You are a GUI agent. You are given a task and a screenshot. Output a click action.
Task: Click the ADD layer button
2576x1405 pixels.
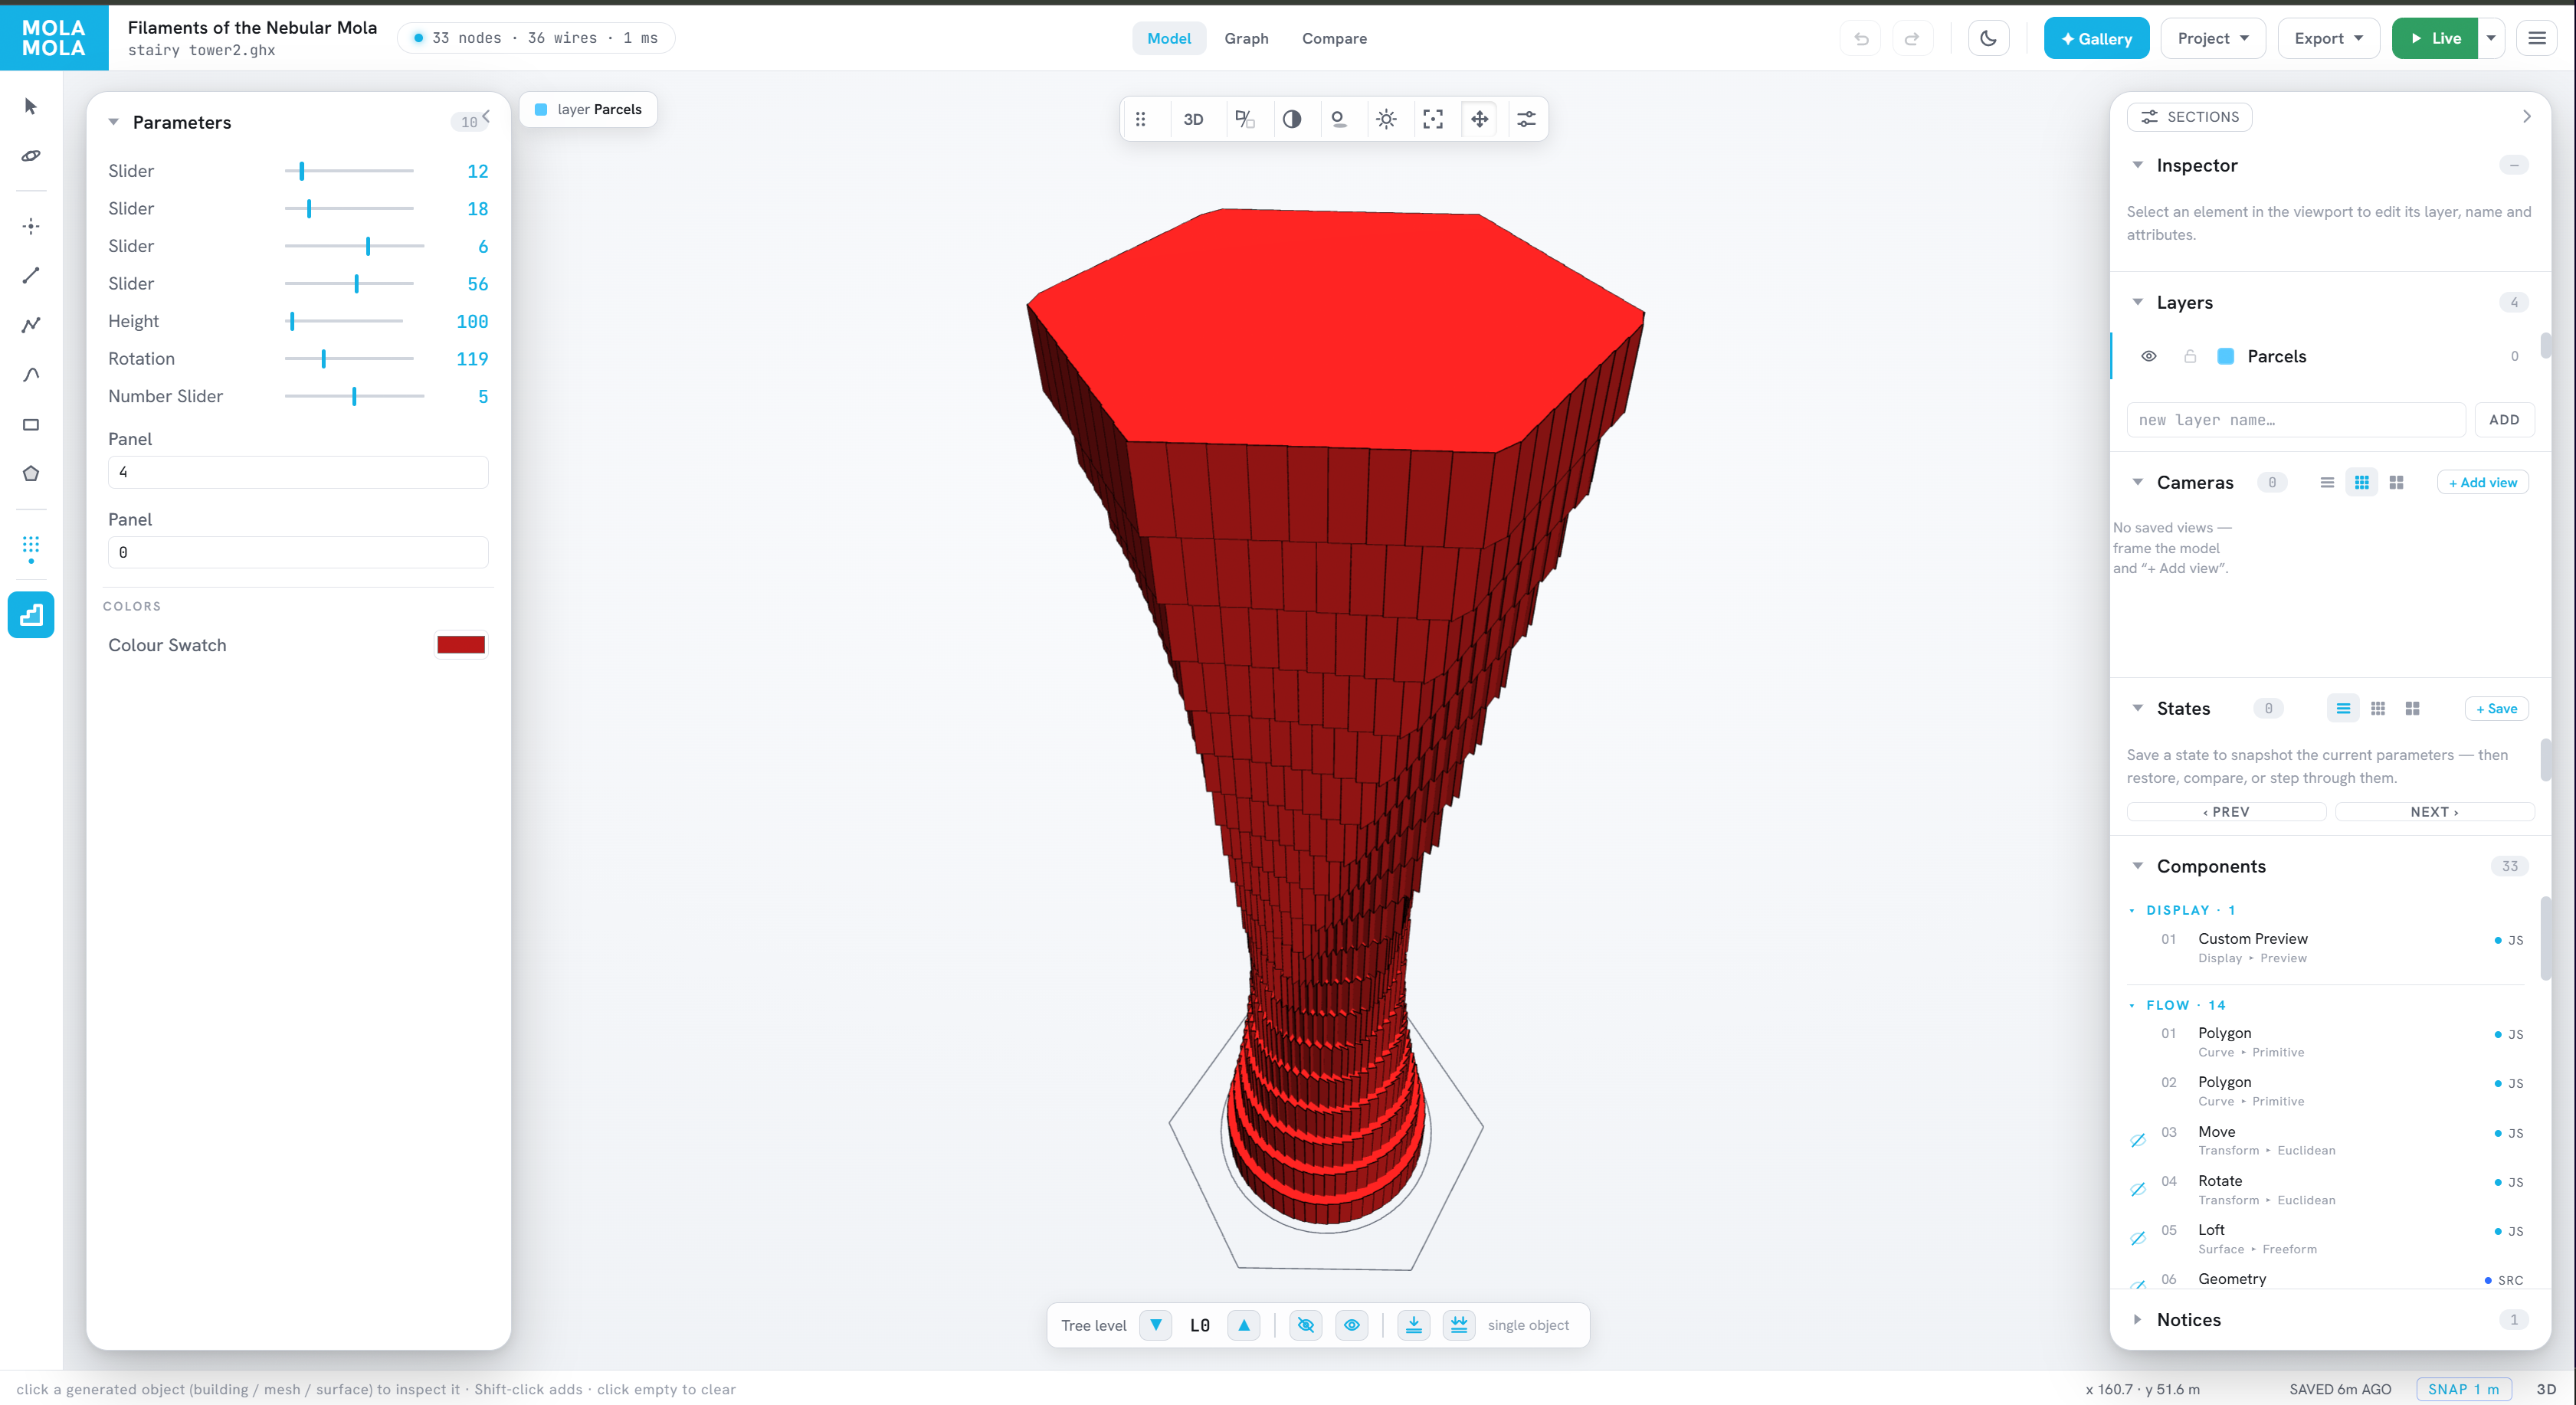(x=2504, y=420)
